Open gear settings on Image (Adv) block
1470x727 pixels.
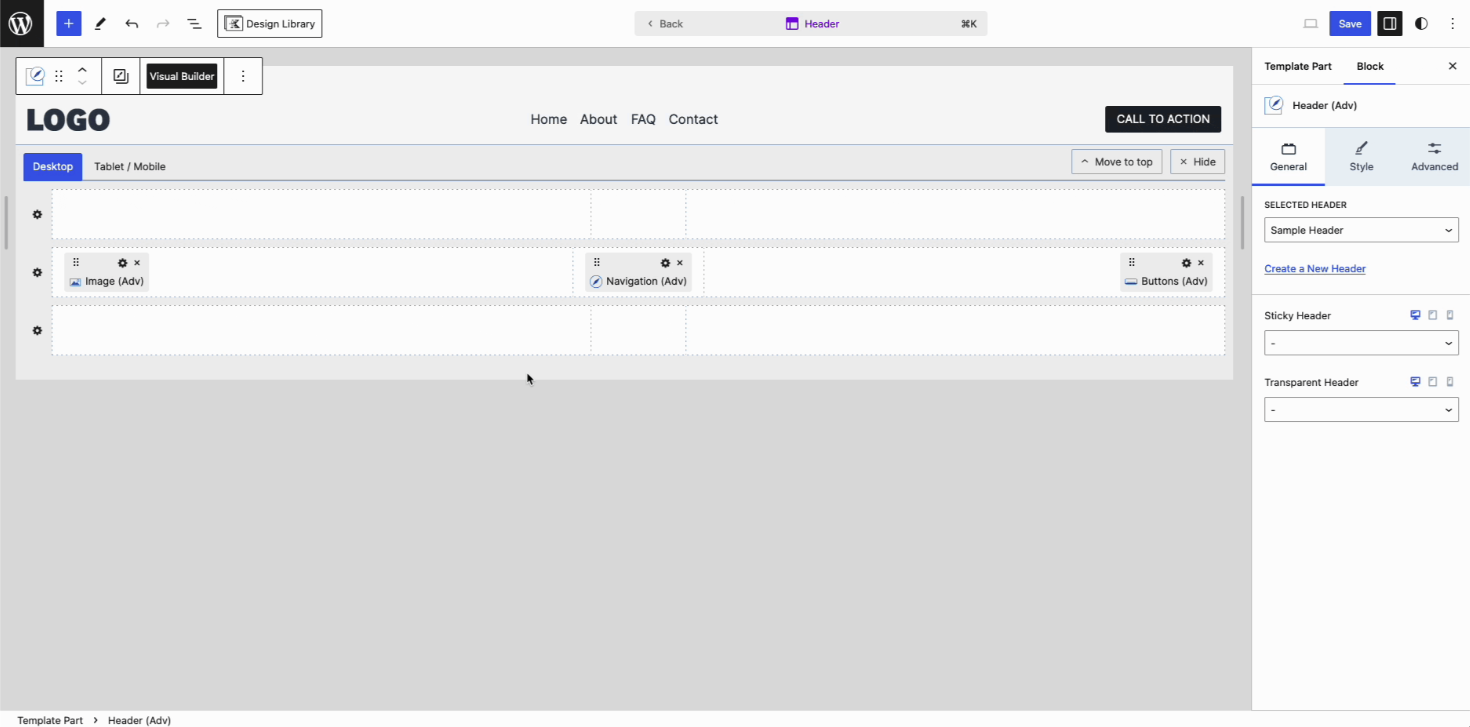coord(123,263)
